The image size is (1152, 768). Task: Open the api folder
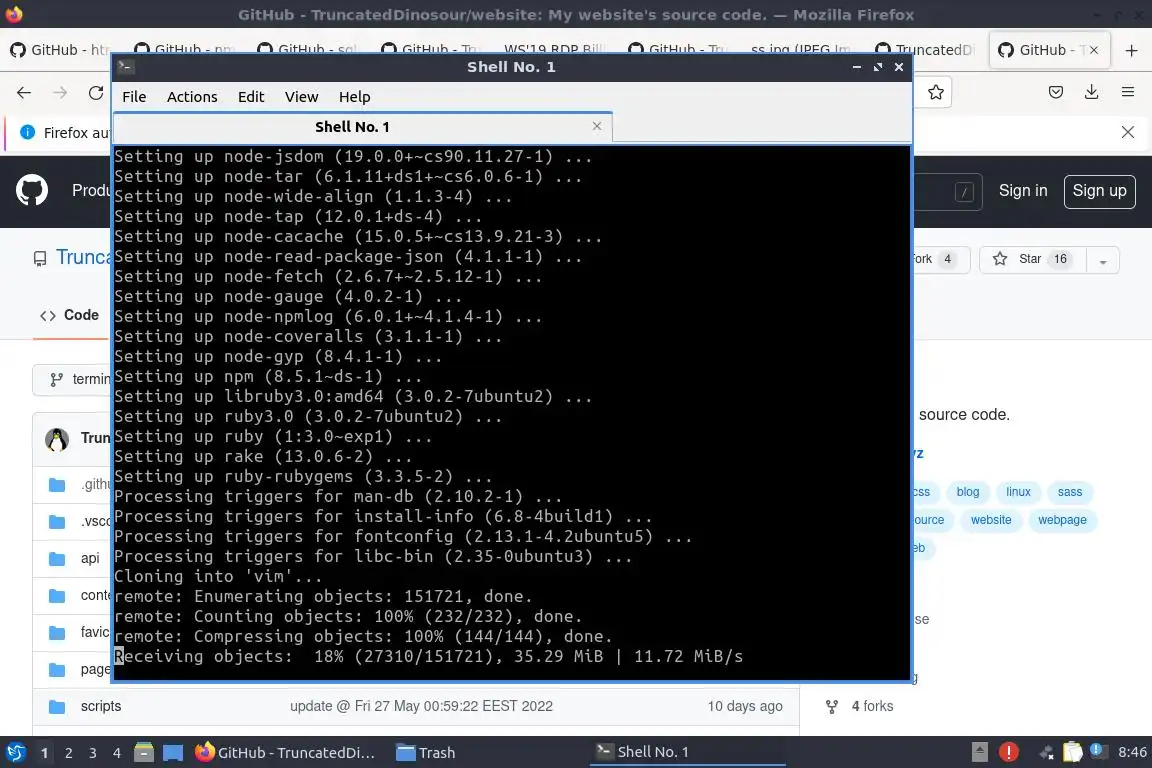pyautogui.click(x=90, y=559)
